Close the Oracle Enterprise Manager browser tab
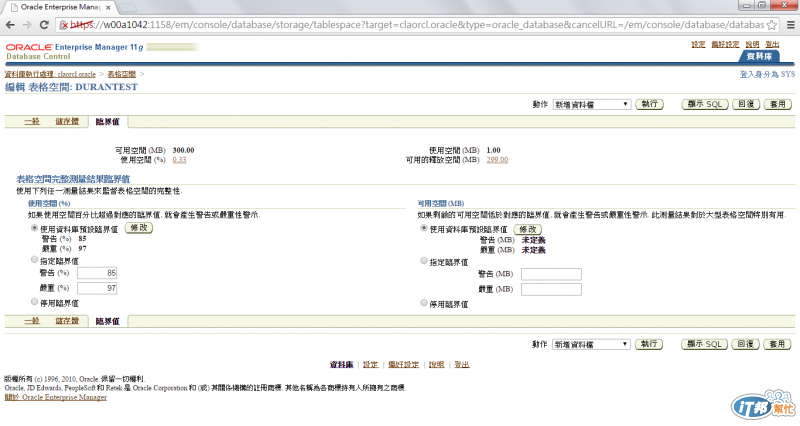 click(x=108, y=8)
